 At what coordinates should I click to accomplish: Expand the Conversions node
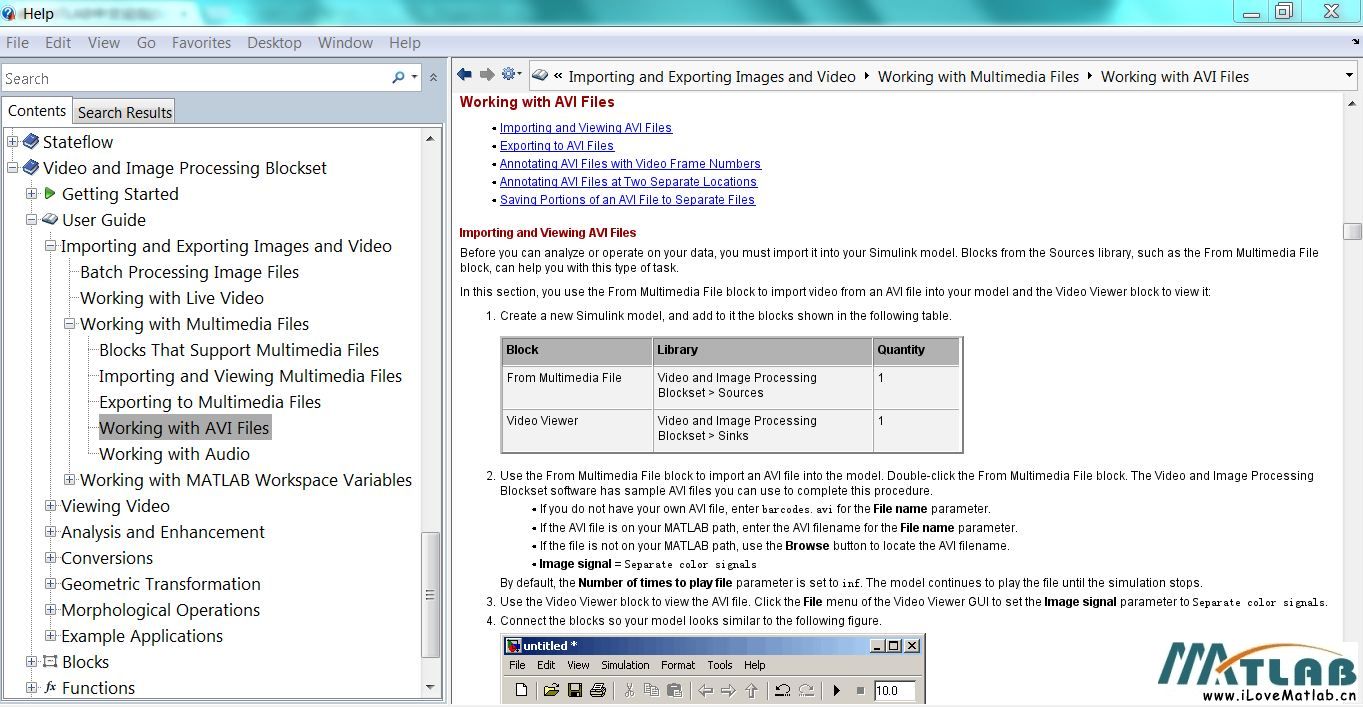tap(50, 558)
